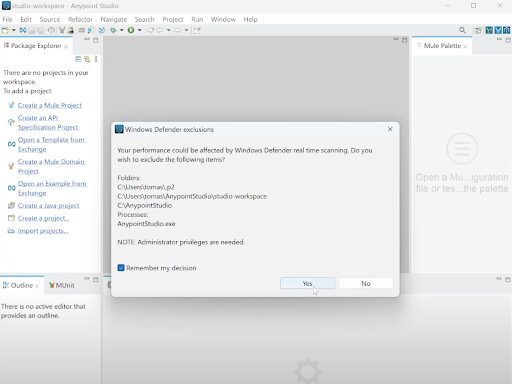Uncheck Remember my decision checkbox
This screenshot has width=512, height=384.
(121, 268)
